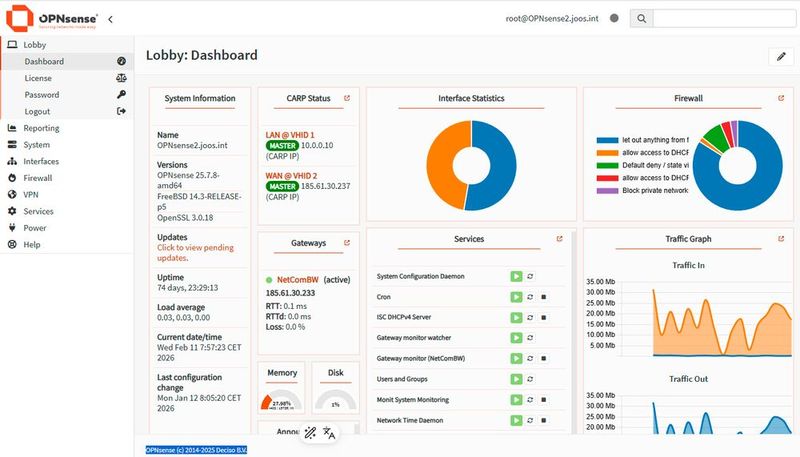Click the OPNsense logo
The height and width of the screenshot is (457, 800).
(x=51, y=18)
